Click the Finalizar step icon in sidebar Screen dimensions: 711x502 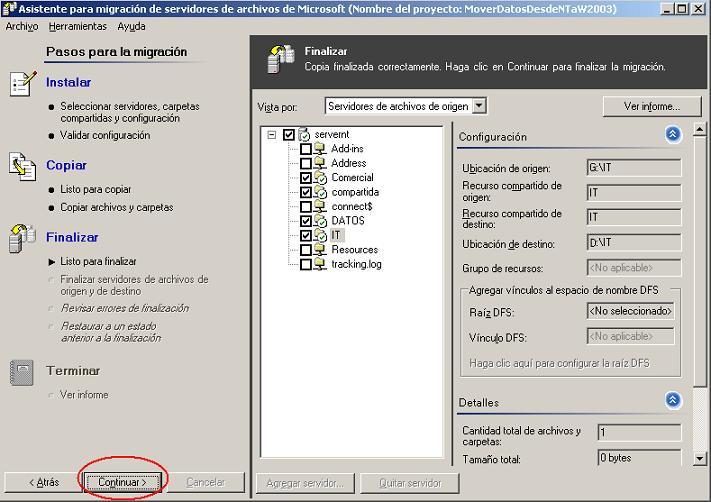pyautogui.click(x=22, y=238)
